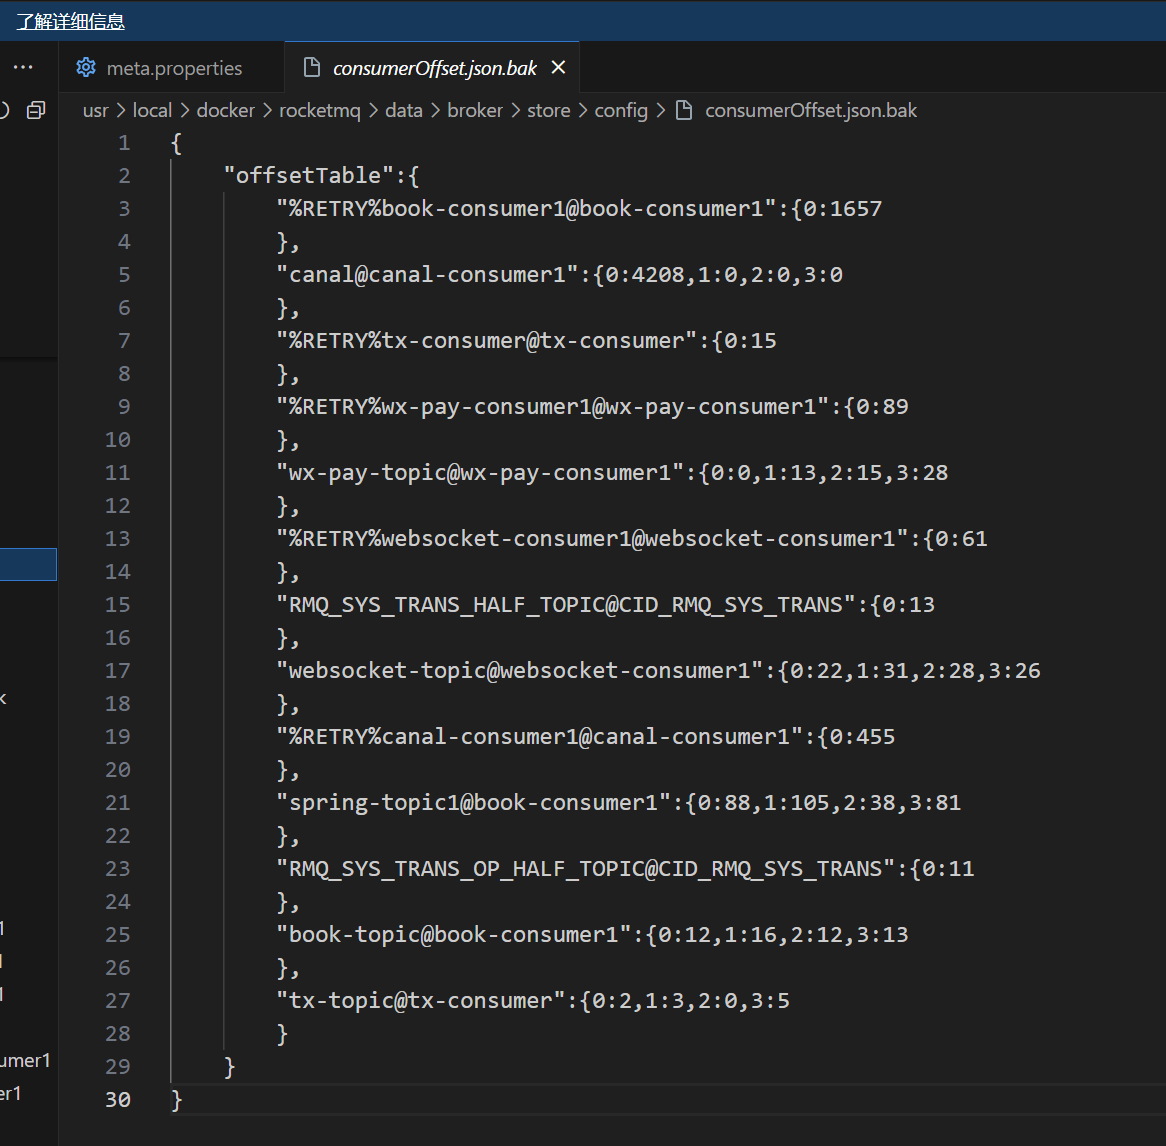Screen dimensions: 1166x1146
Task: Click the collapse all folders icon in explorer
Action: click(x=36, y=110)
